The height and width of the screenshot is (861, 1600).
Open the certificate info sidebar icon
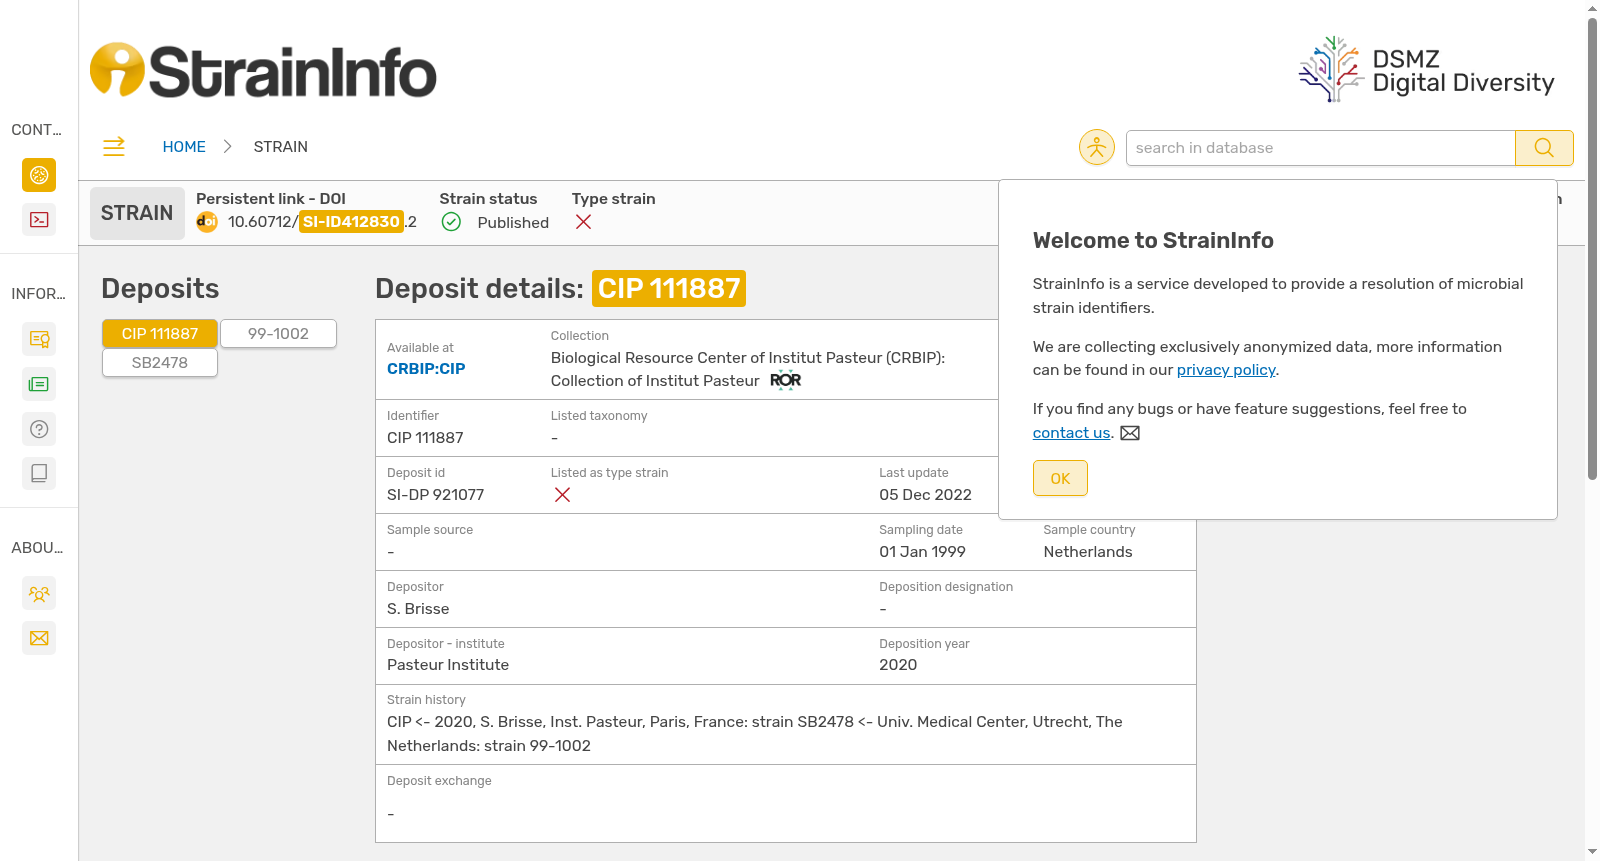(39, 339)
